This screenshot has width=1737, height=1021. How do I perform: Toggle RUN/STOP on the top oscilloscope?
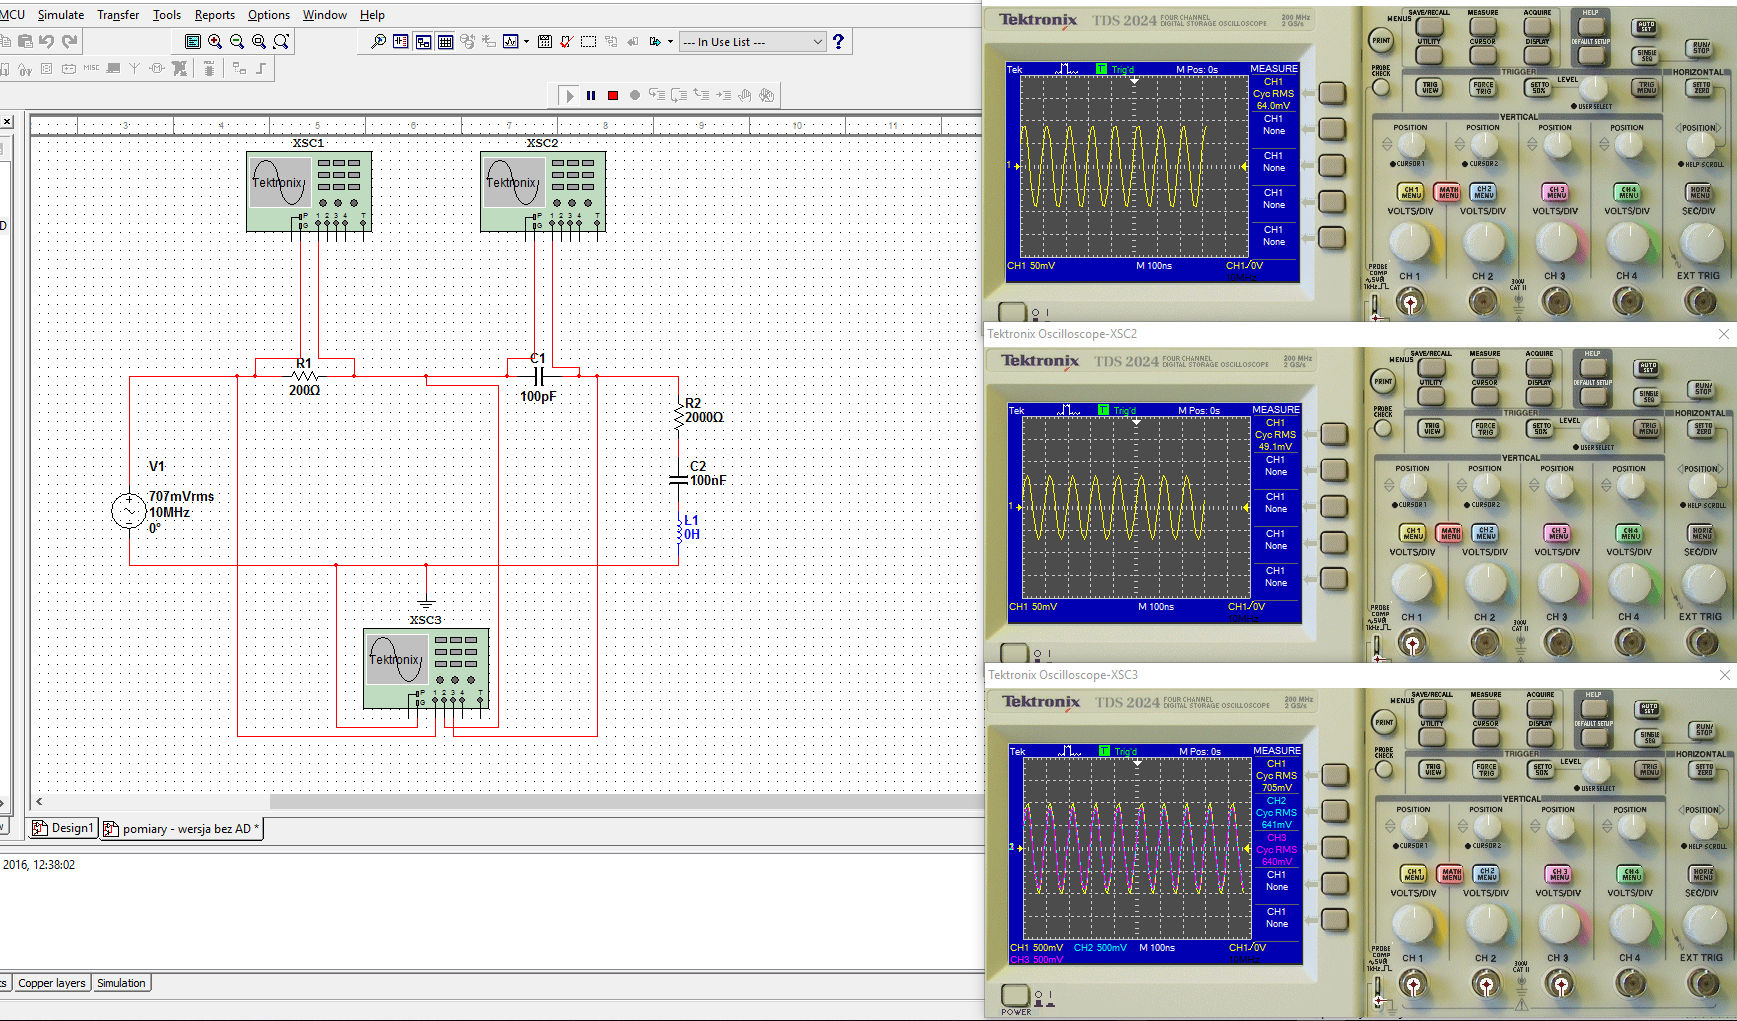tap(1699, 47)
